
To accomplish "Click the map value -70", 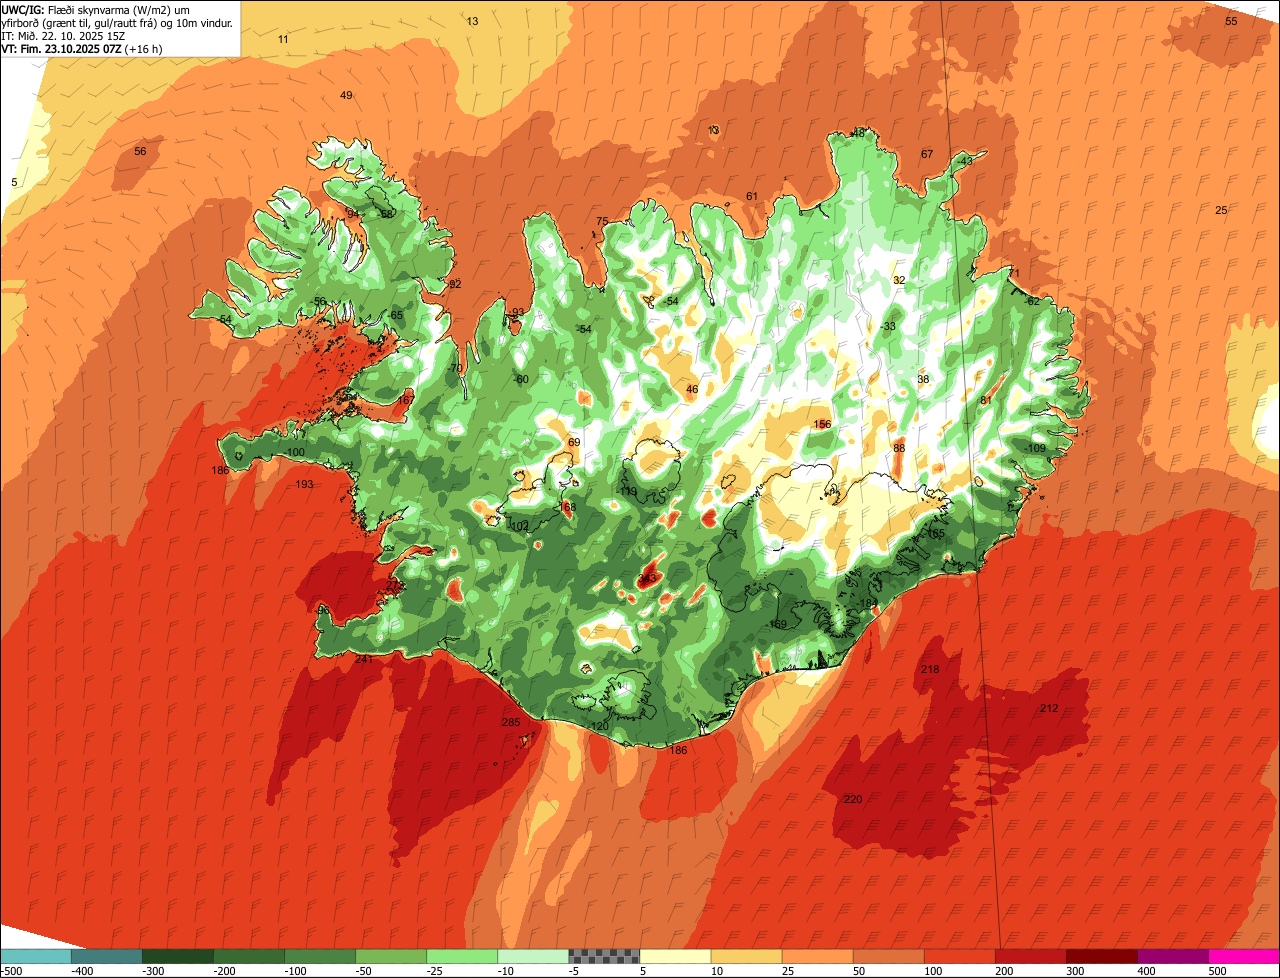I will tap(455, 368).
